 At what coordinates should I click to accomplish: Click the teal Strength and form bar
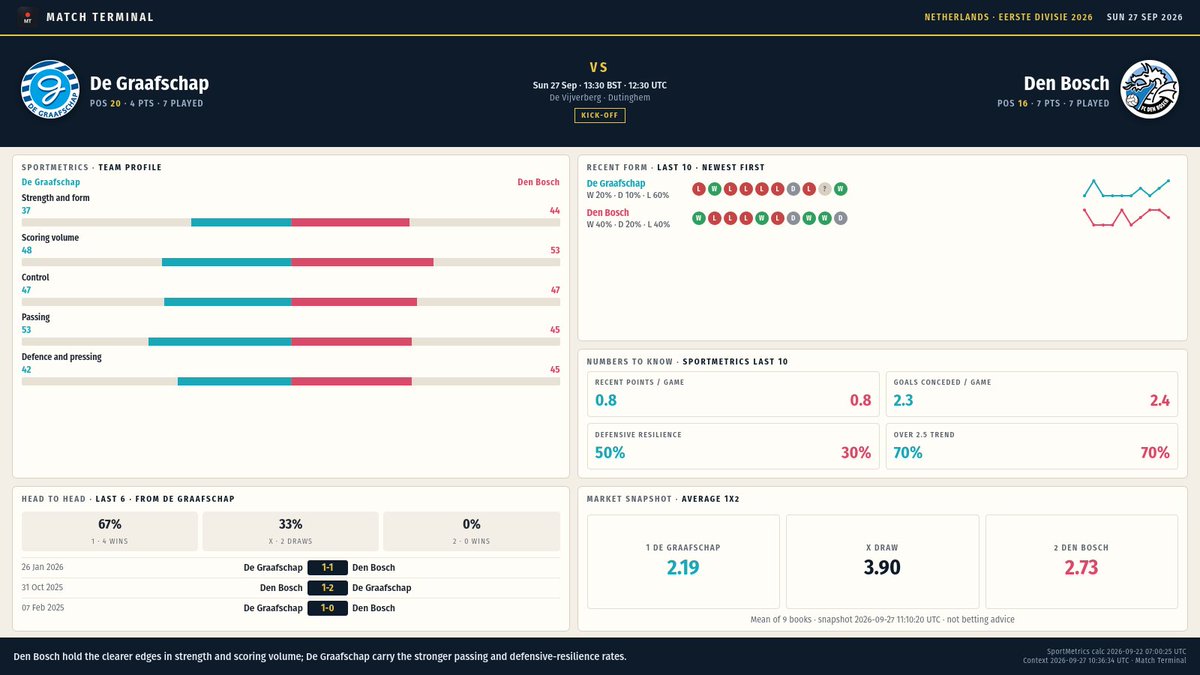pos(241,222)
